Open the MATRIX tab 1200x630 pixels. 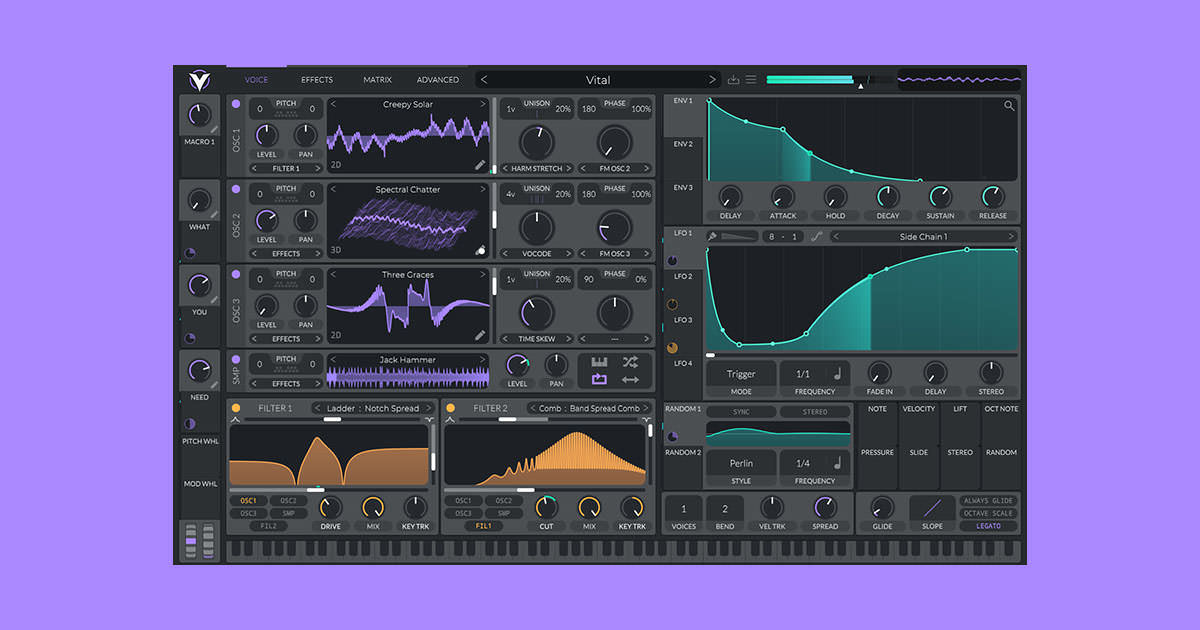pyautogui.click(x=378, y=80)
